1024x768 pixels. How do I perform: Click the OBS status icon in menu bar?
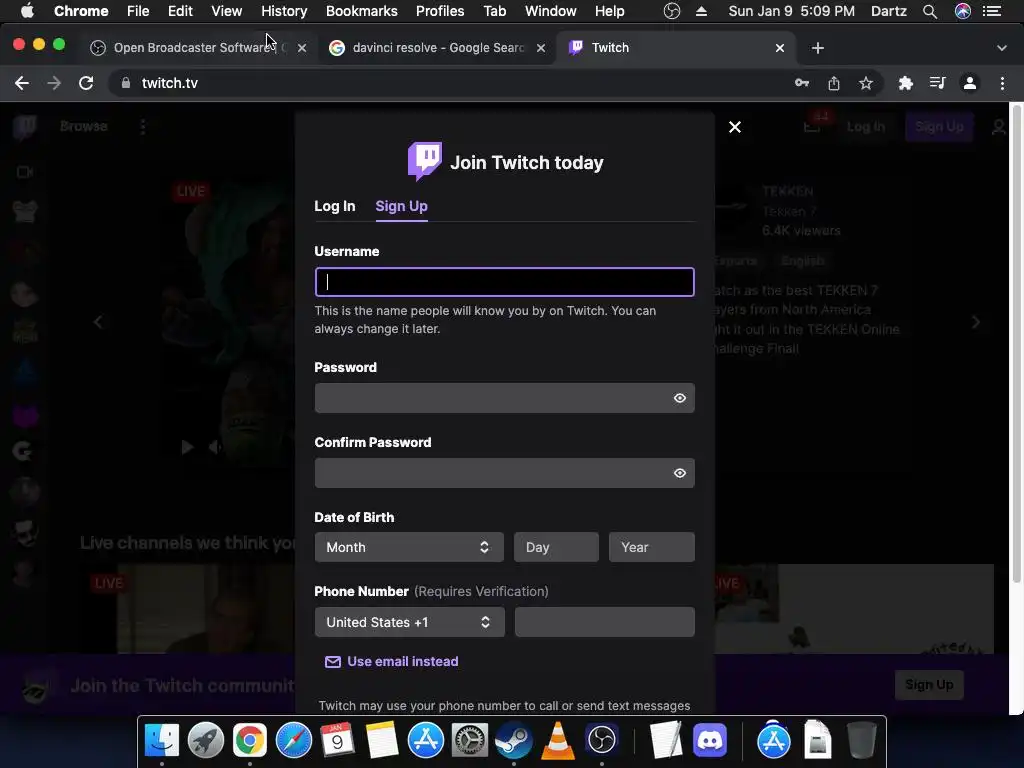[672, 11]
